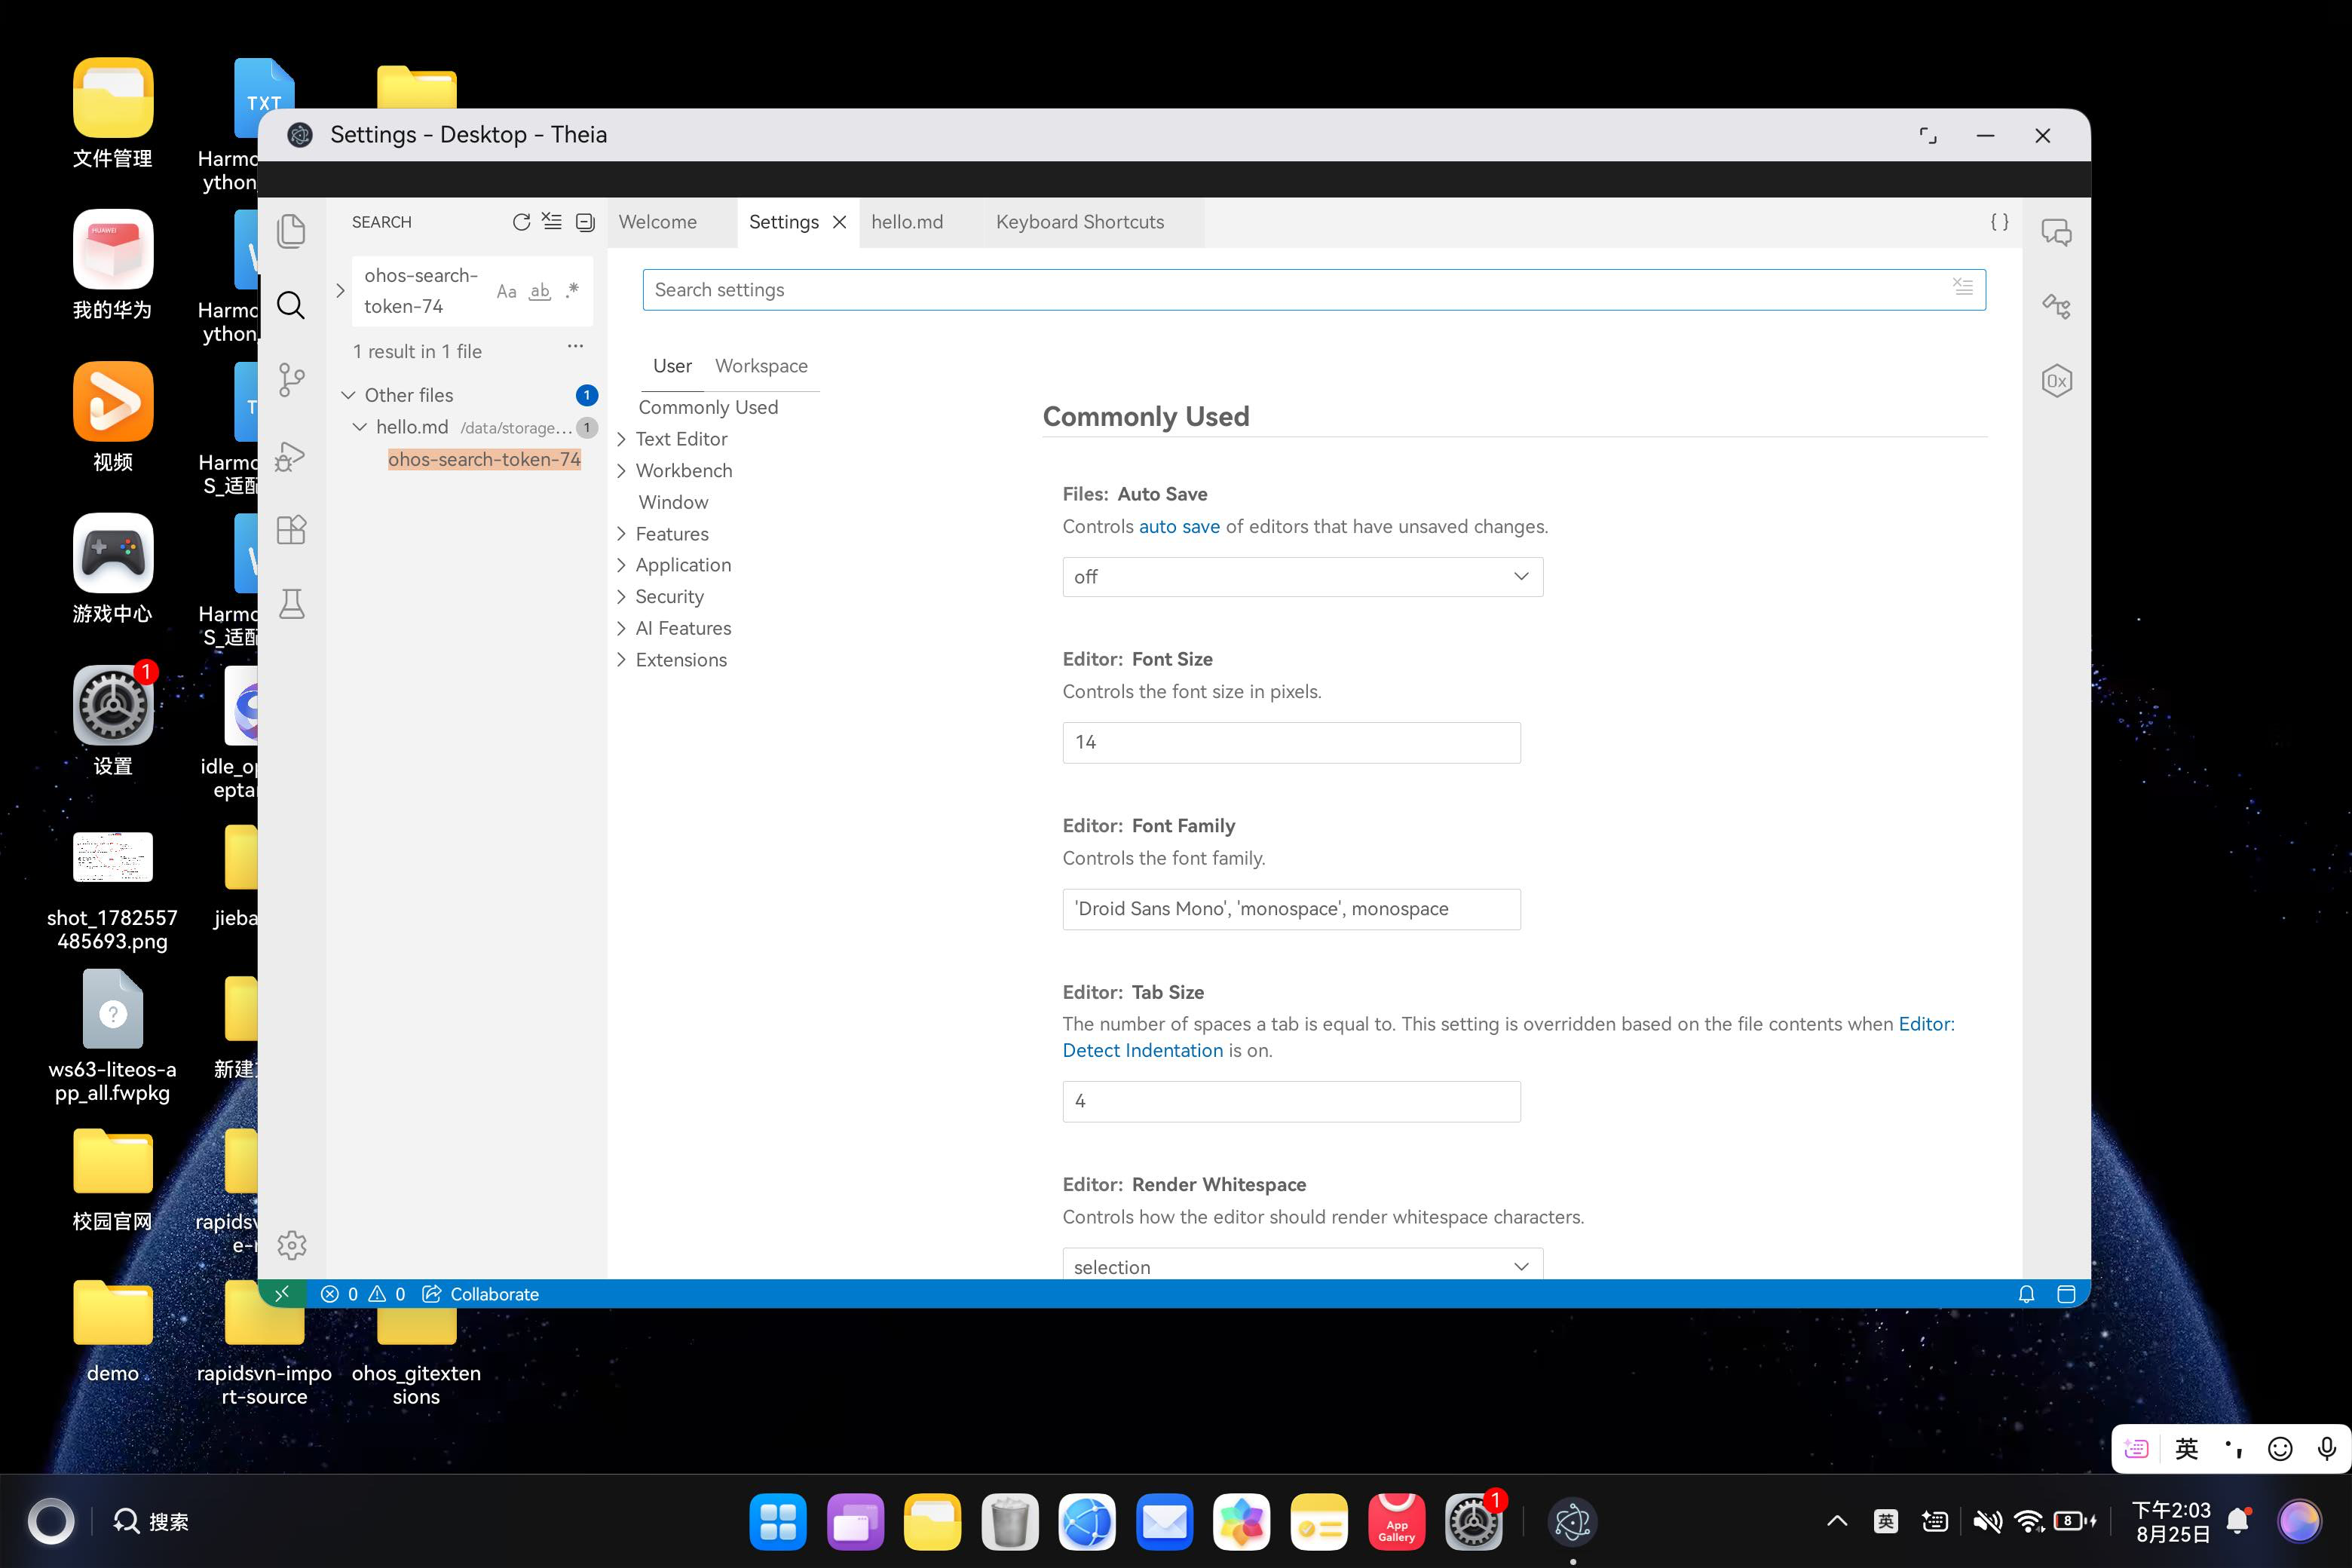Image resolution: width=2352 pixels, height=1568 pixels.
Task: Open the hex 0x icon in right sidebar
Action: click(x=2056, y=381)
